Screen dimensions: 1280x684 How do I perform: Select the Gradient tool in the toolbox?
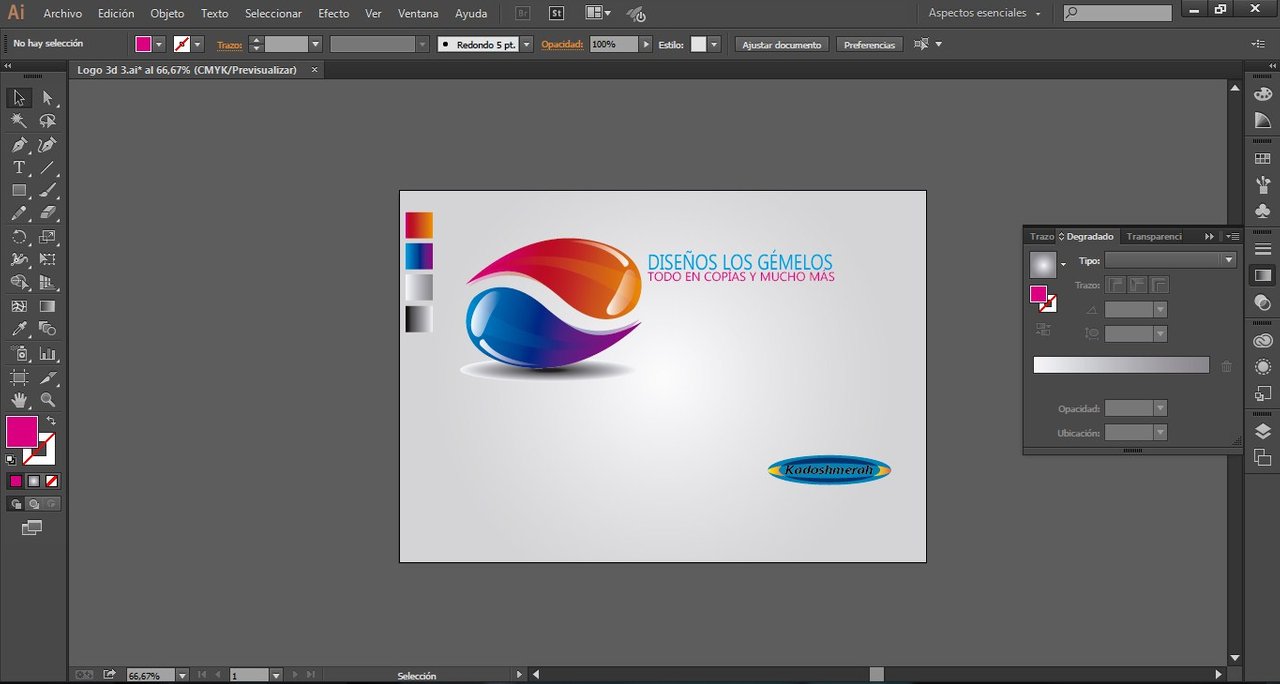(47, 306)
